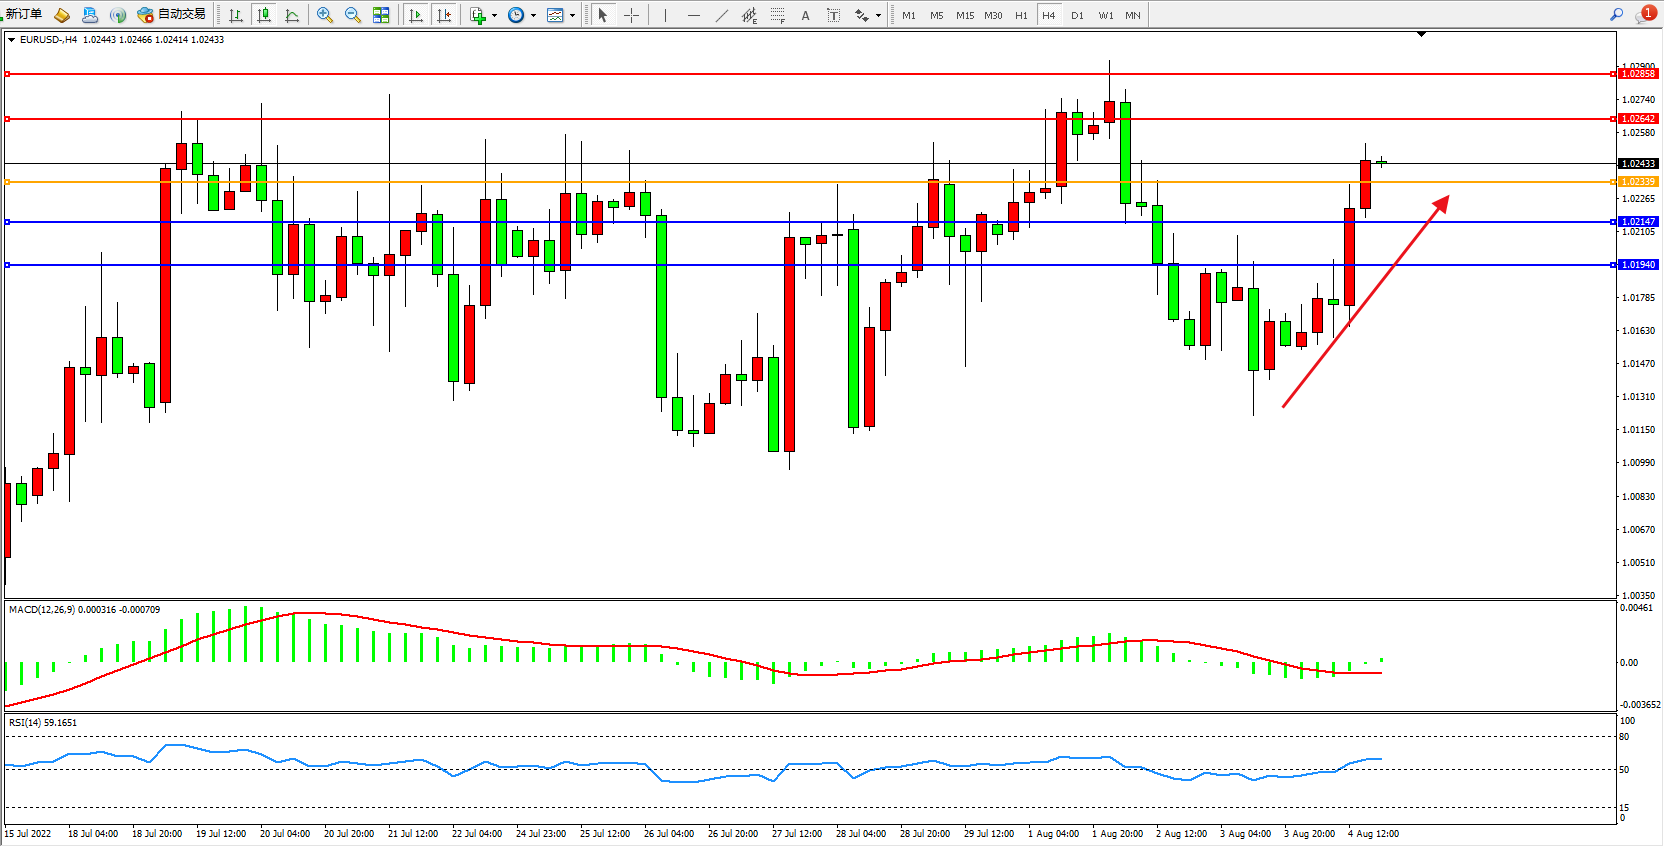This screenshot has width=1664, height=847.
Task: Switch to the D1 timeframe
Action: click(1077, 15)
